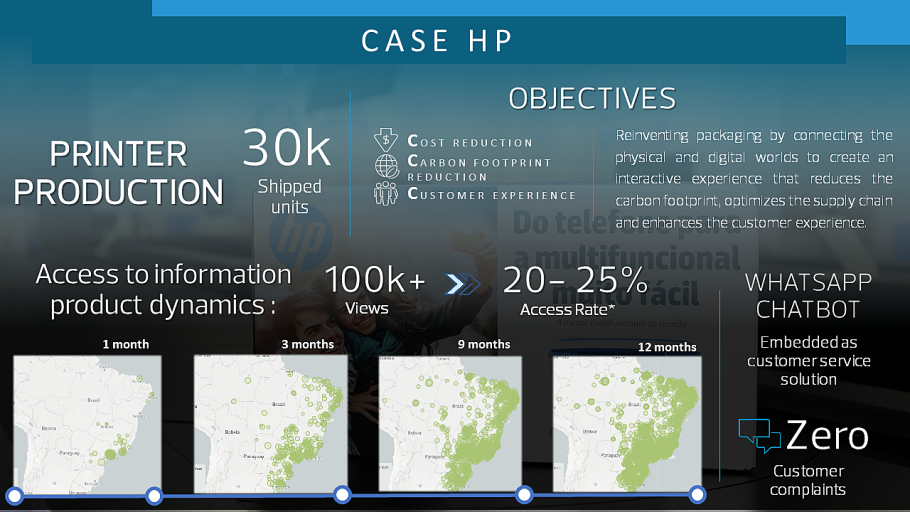Click the Customer complaints label

tap(808, 480)
